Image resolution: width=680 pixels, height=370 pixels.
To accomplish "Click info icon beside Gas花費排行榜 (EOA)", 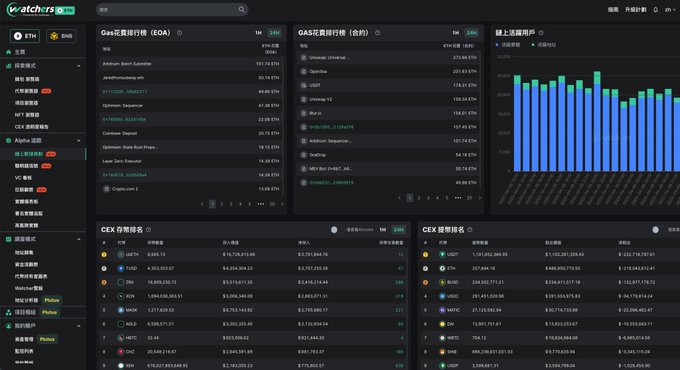I will [180, 33].
